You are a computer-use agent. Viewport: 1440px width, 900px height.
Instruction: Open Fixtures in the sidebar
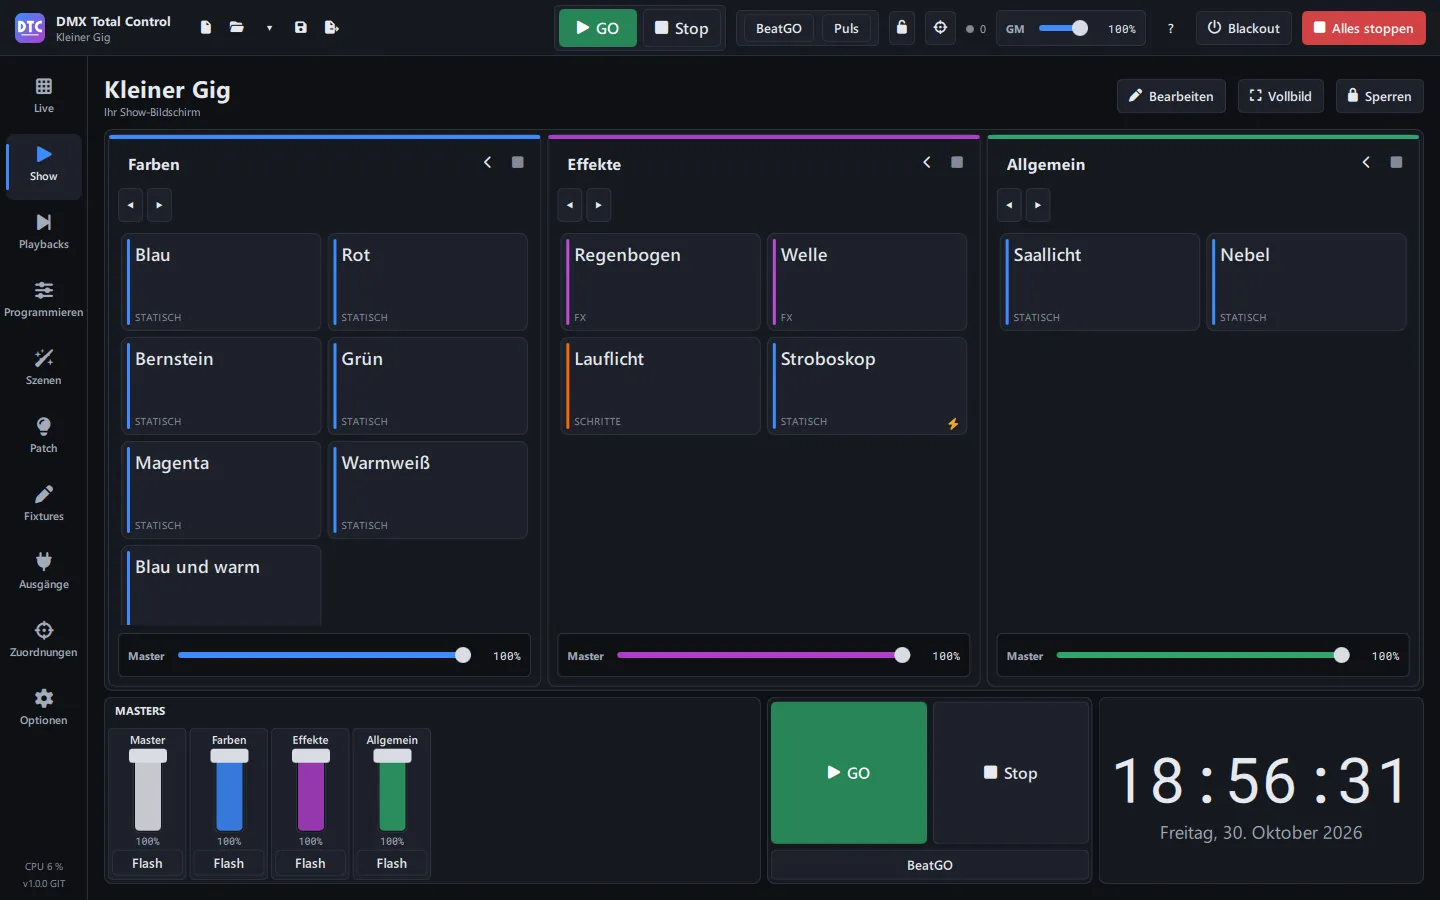point(44,504)
